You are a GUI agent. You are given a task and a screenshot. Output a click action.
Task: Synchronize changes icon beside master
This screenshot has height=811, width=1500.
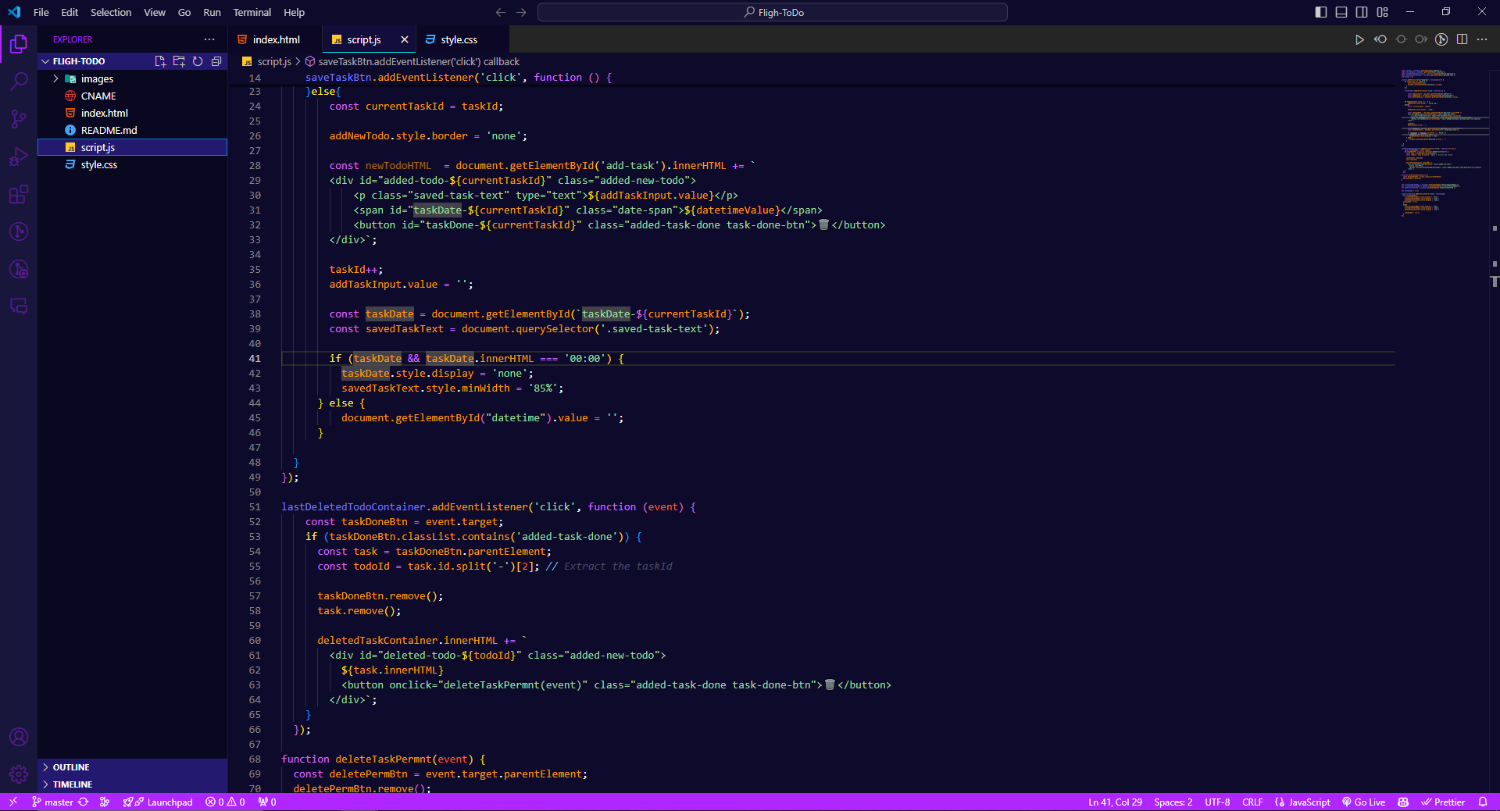click(x=83, y=802)
